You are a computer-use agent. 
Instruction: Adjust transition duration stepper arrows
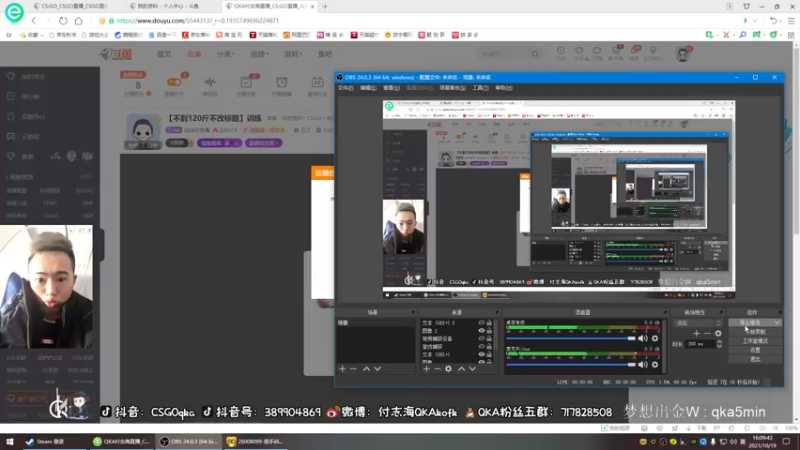[719, 344]
